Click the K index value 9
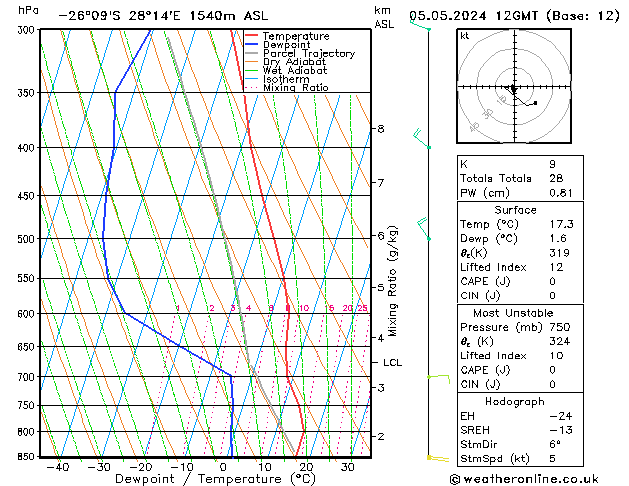 552,164
